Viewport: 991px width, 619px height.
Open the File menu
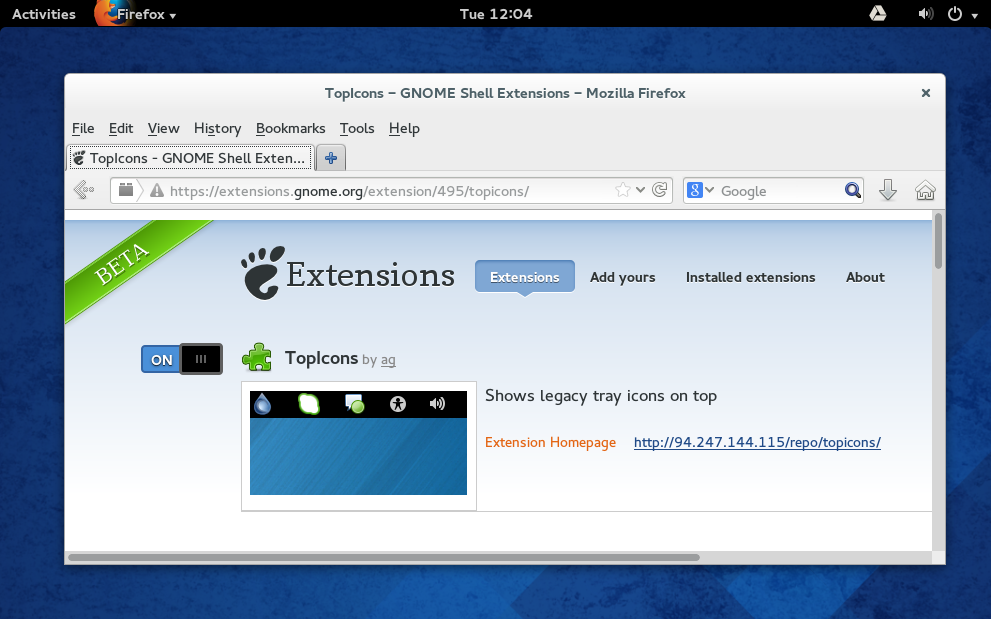(x=83, y=128)
